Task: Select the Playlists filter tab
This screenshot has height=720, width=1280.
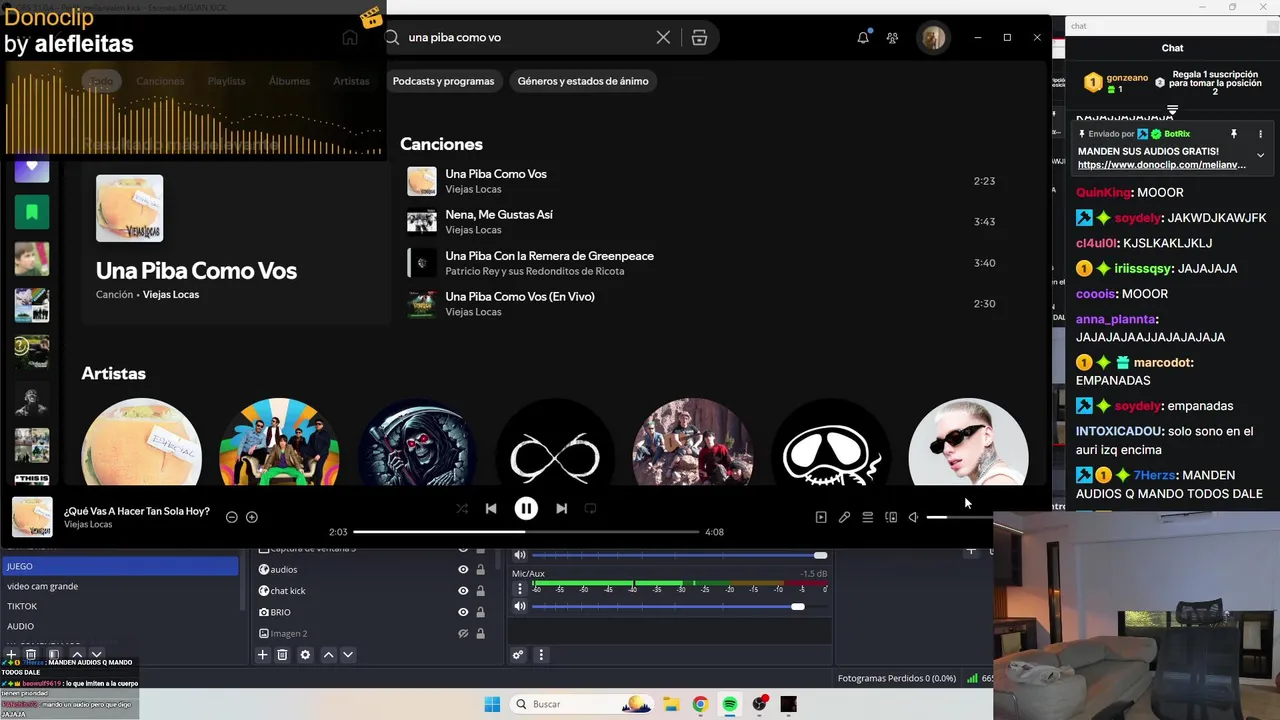Action: coord(226,81)
